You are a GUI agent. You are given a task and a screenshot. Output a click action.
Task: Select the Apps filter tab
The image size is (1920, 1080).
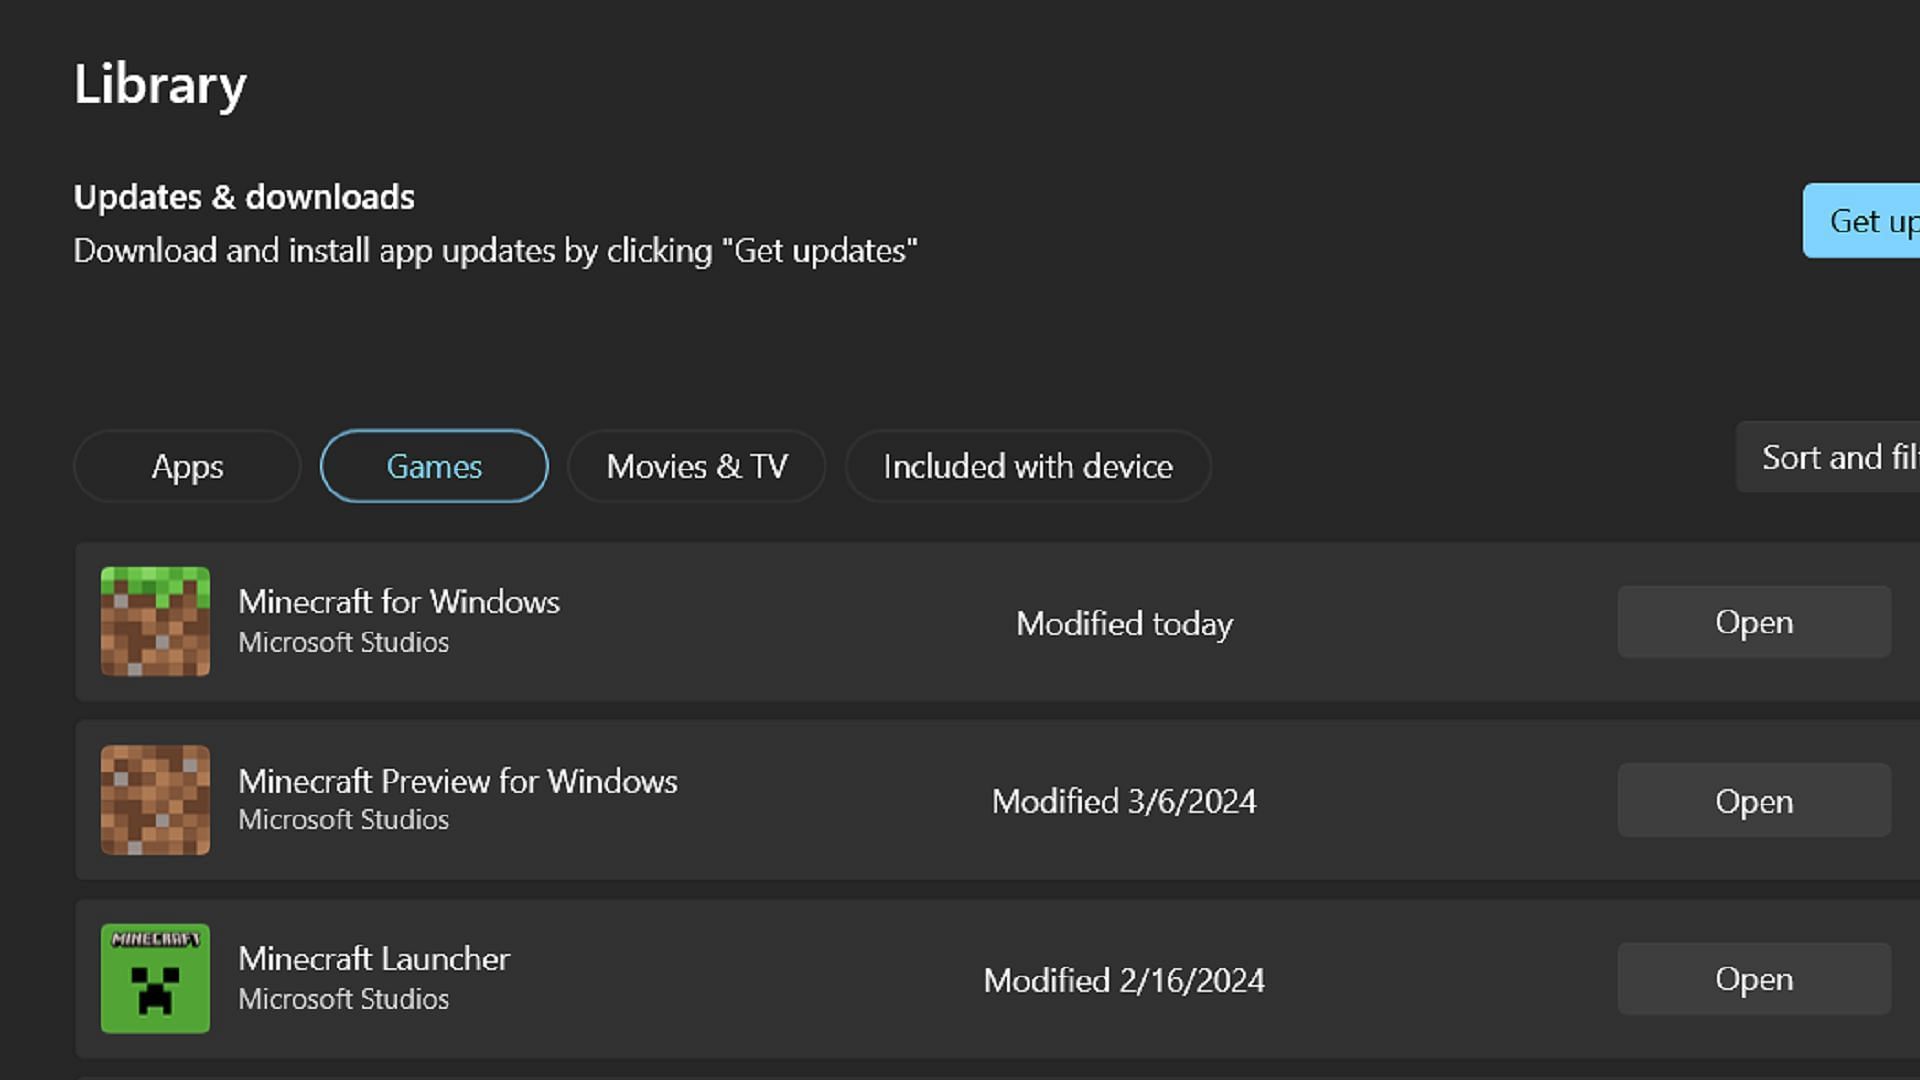point(186,467)
